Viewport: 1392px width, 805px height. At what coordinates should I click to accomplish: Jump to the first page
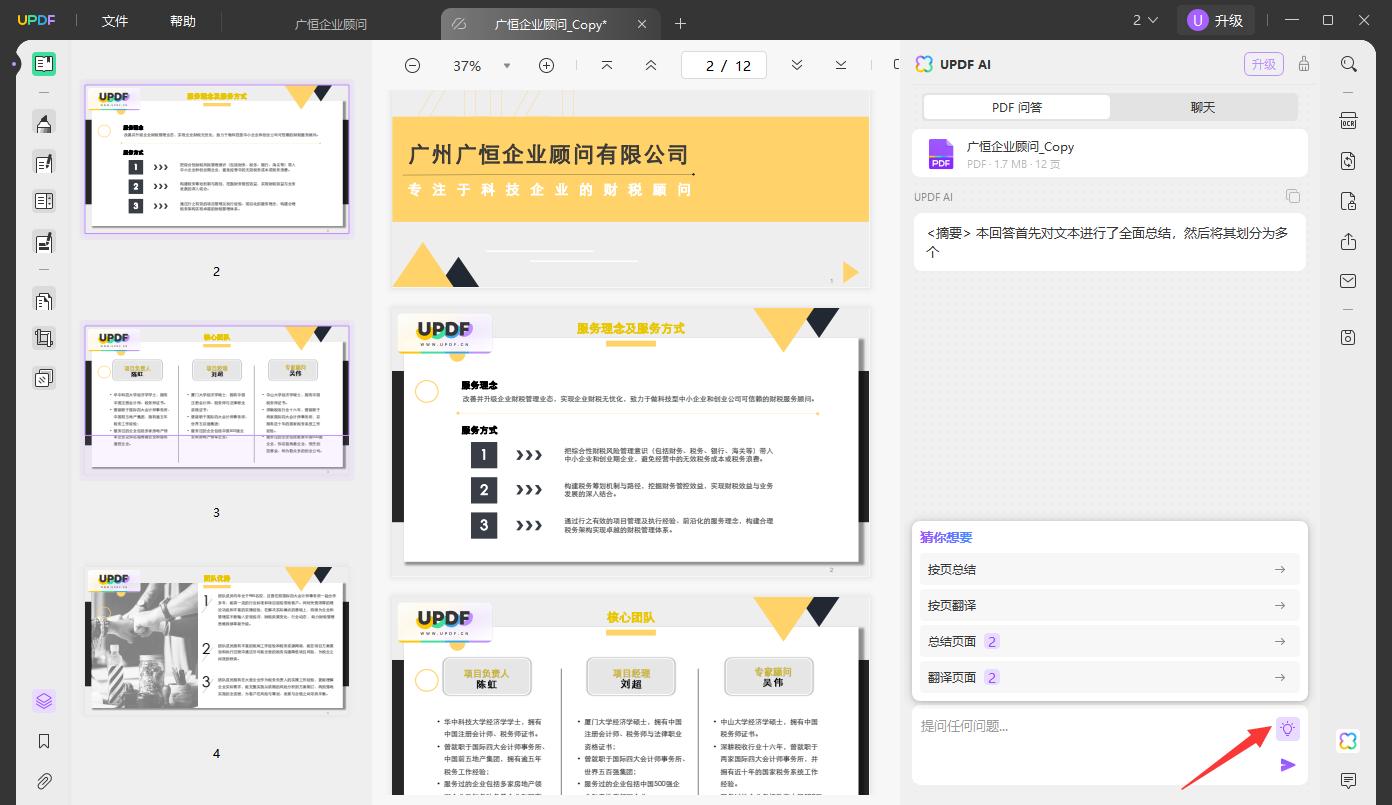coord(607,65)
